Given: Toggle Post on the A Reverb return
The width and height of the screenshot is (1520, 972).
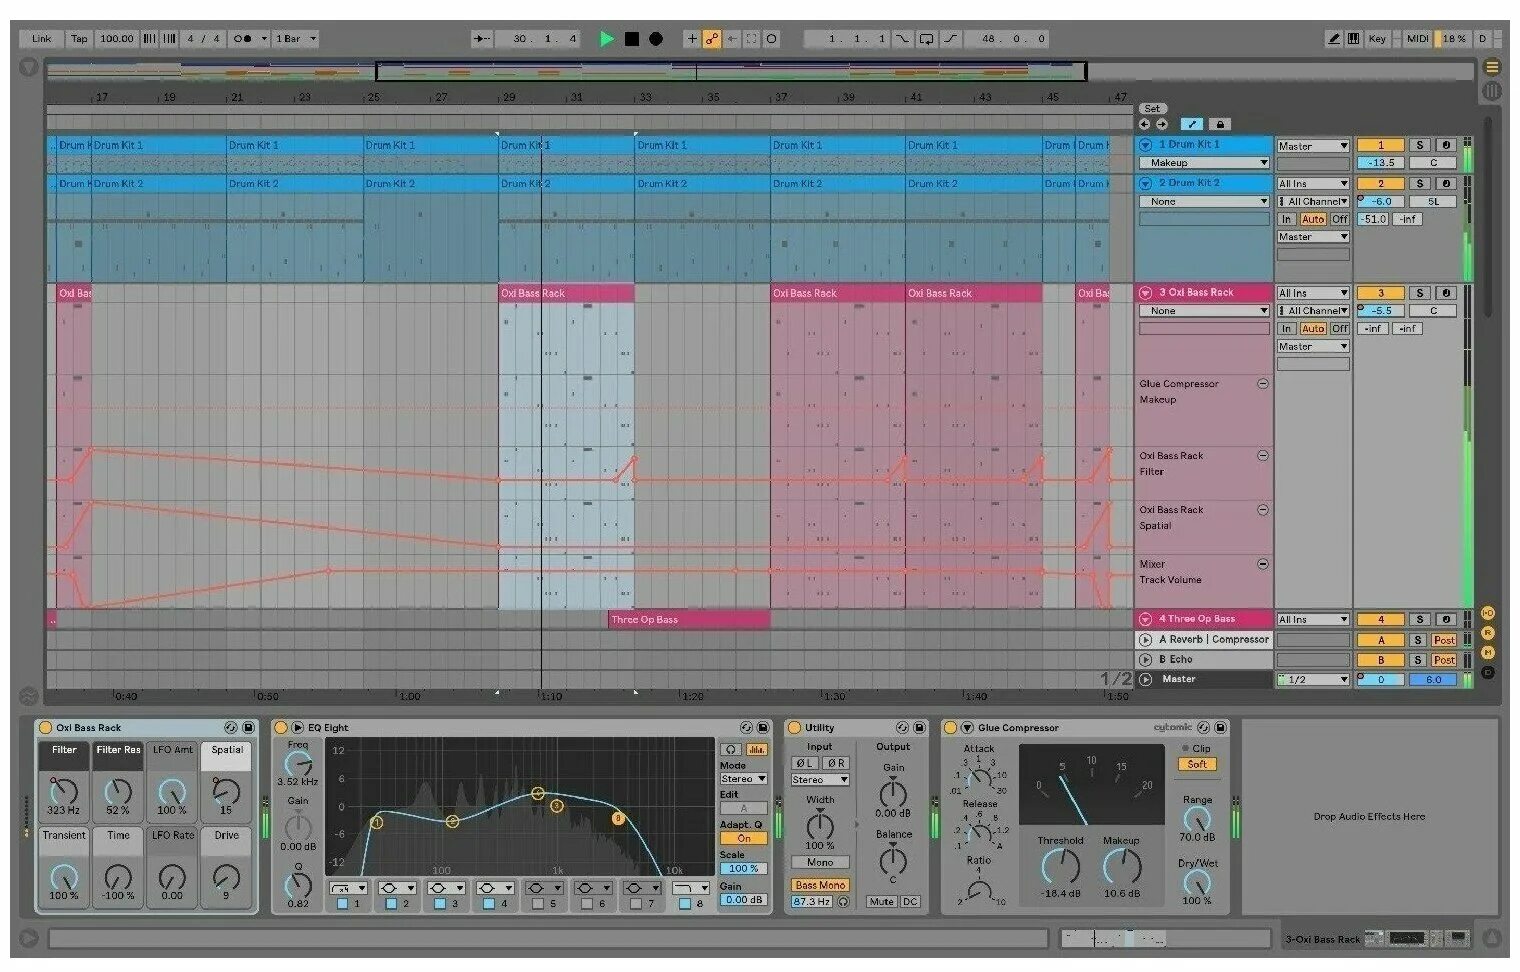Looking at the screenshot, I should (x=1444, y=640).
